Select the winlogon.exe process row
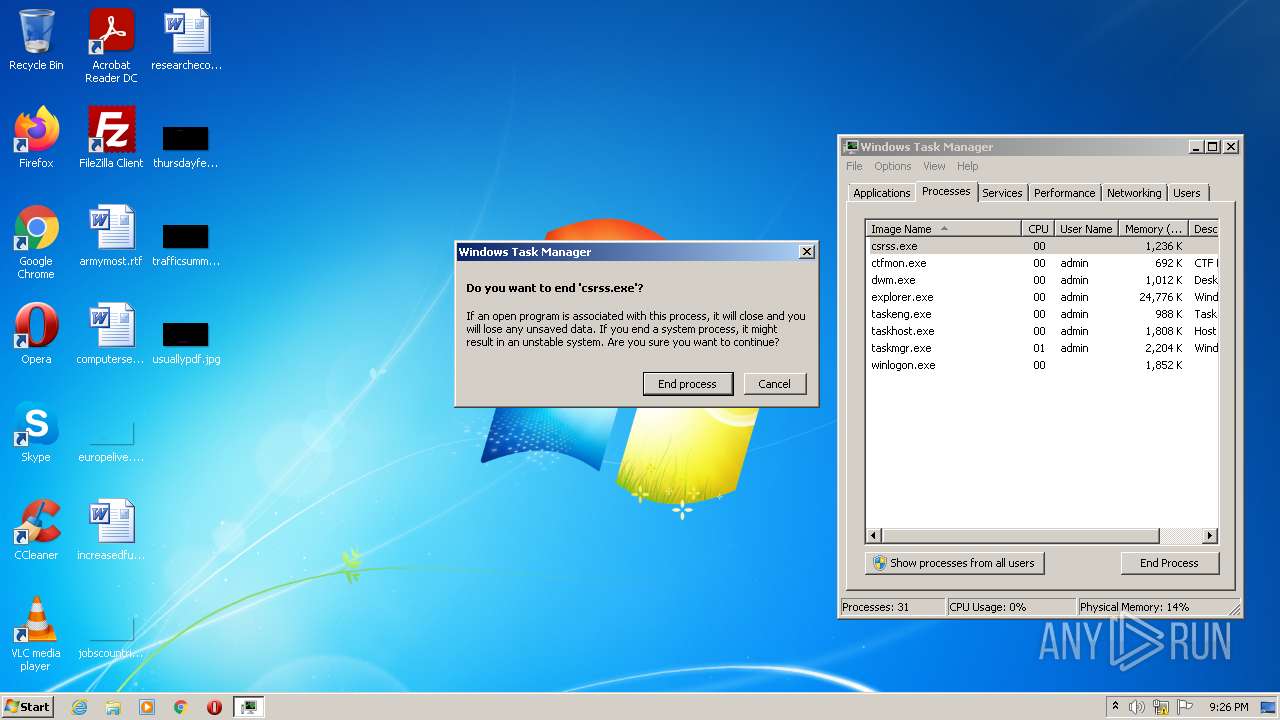This screenshot has height=720, width=1280. (1042, 365)
